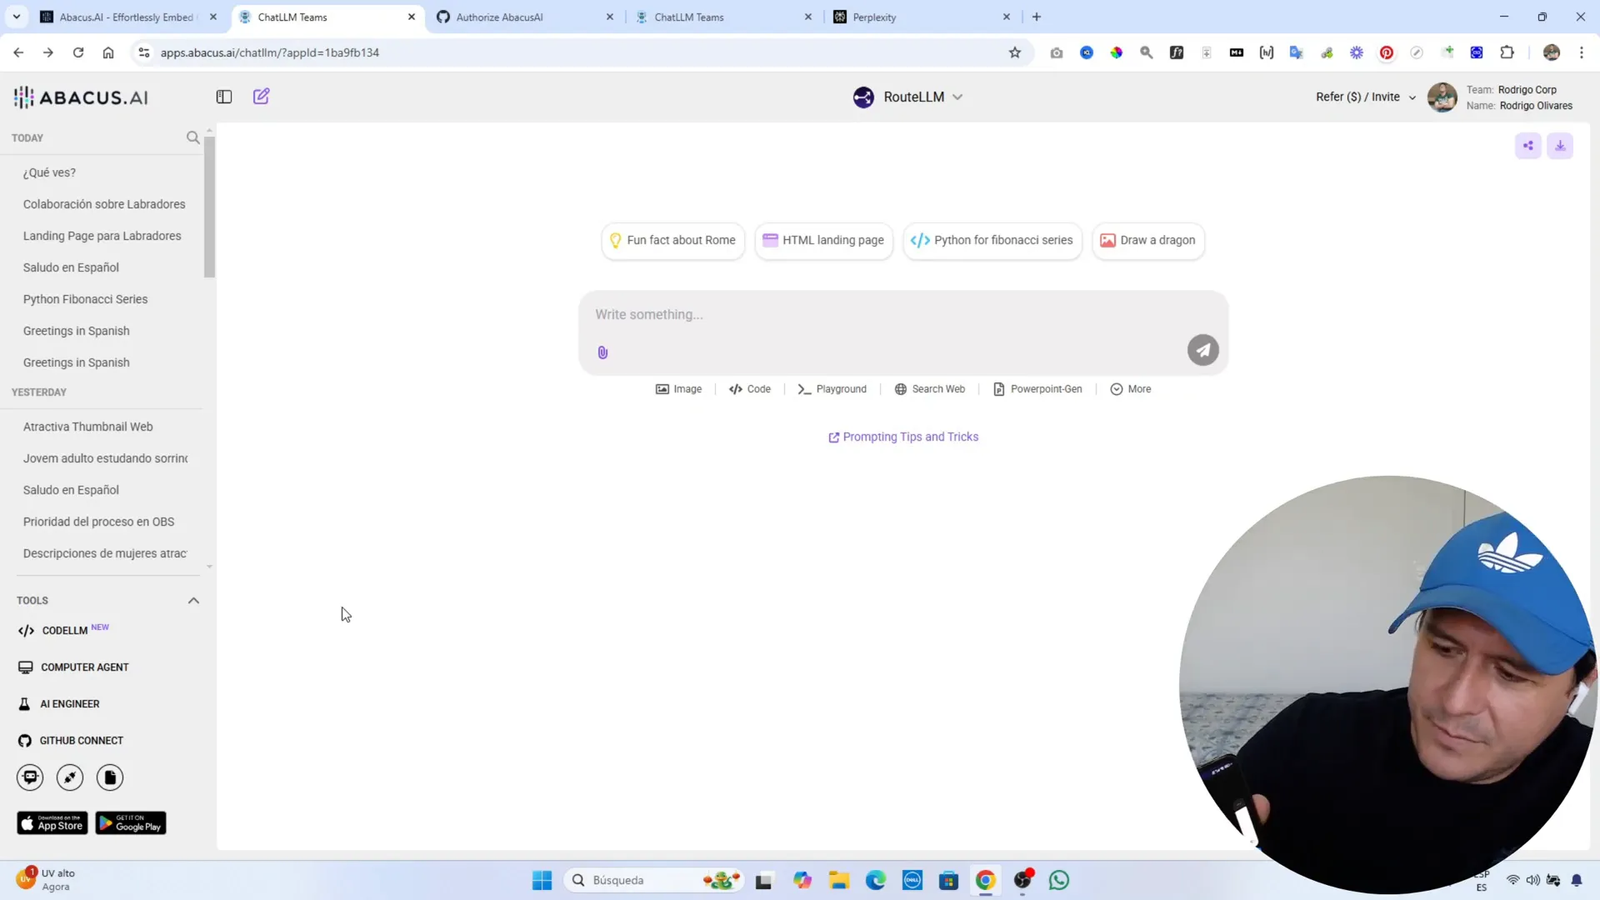Open the Google Chrome taskbar icon

pos(984,879)
